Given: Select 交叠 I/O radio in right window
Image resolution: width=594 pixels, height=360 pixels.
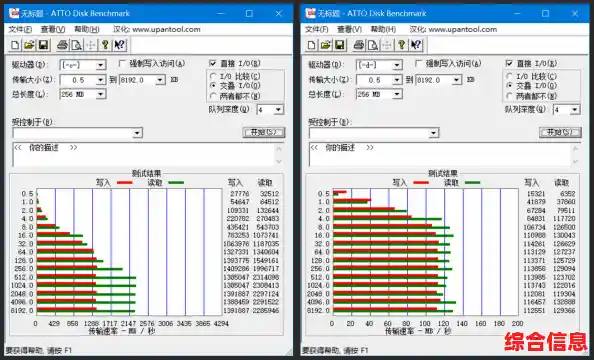Looking at the screenshot, I should [510, 86].
